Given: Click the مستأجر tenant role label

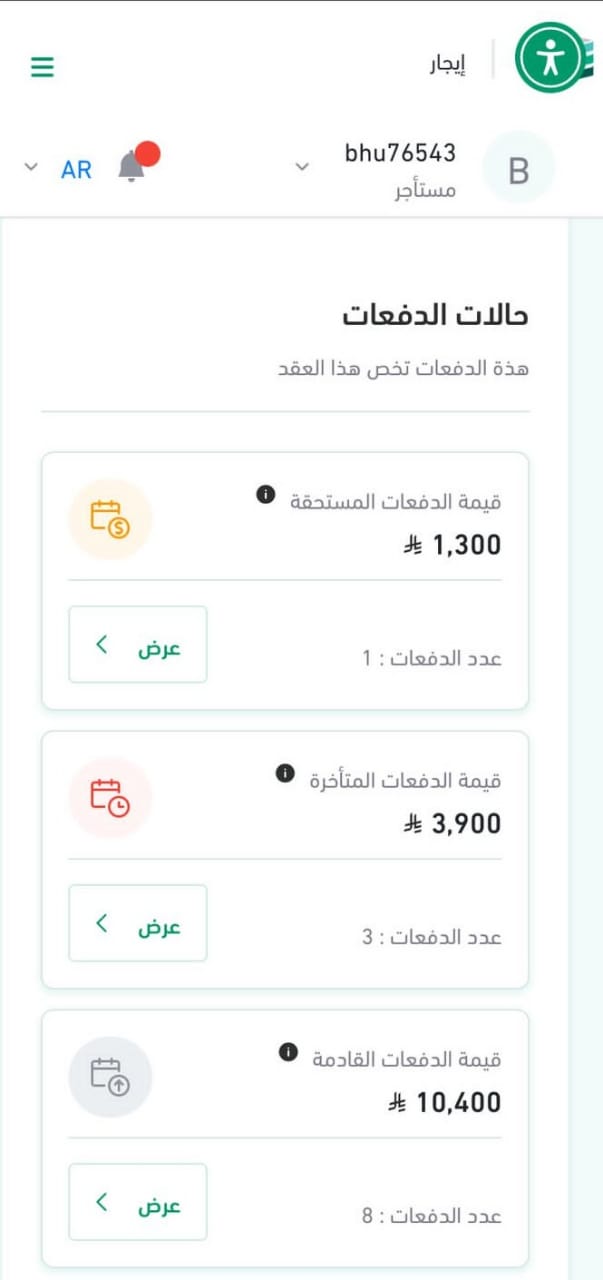Looking at the screenshot, I should point(426,190).
